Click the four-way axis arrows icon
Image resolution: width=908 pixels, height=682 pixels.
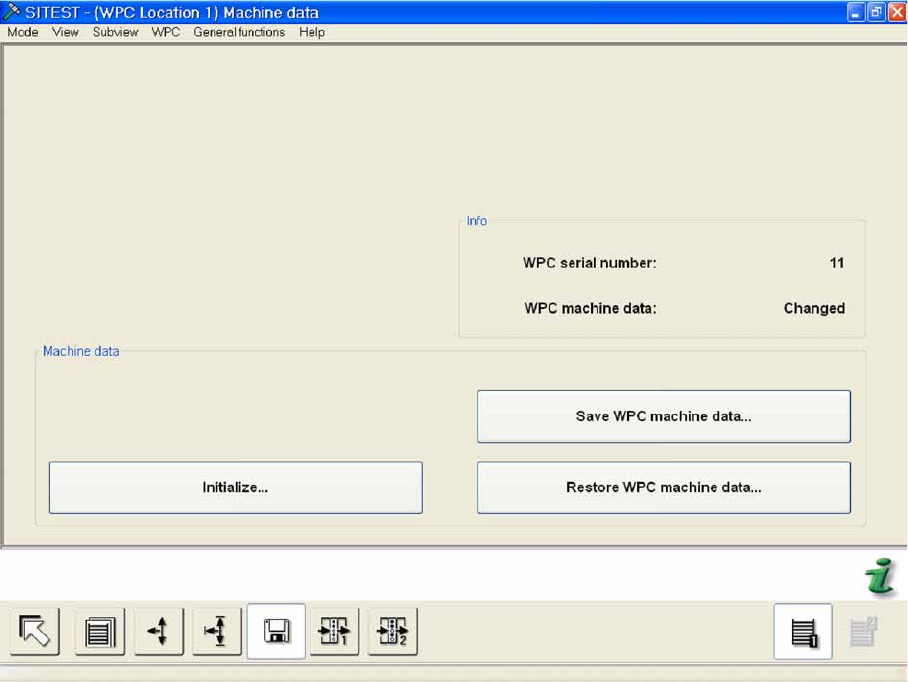coord(159,631)
